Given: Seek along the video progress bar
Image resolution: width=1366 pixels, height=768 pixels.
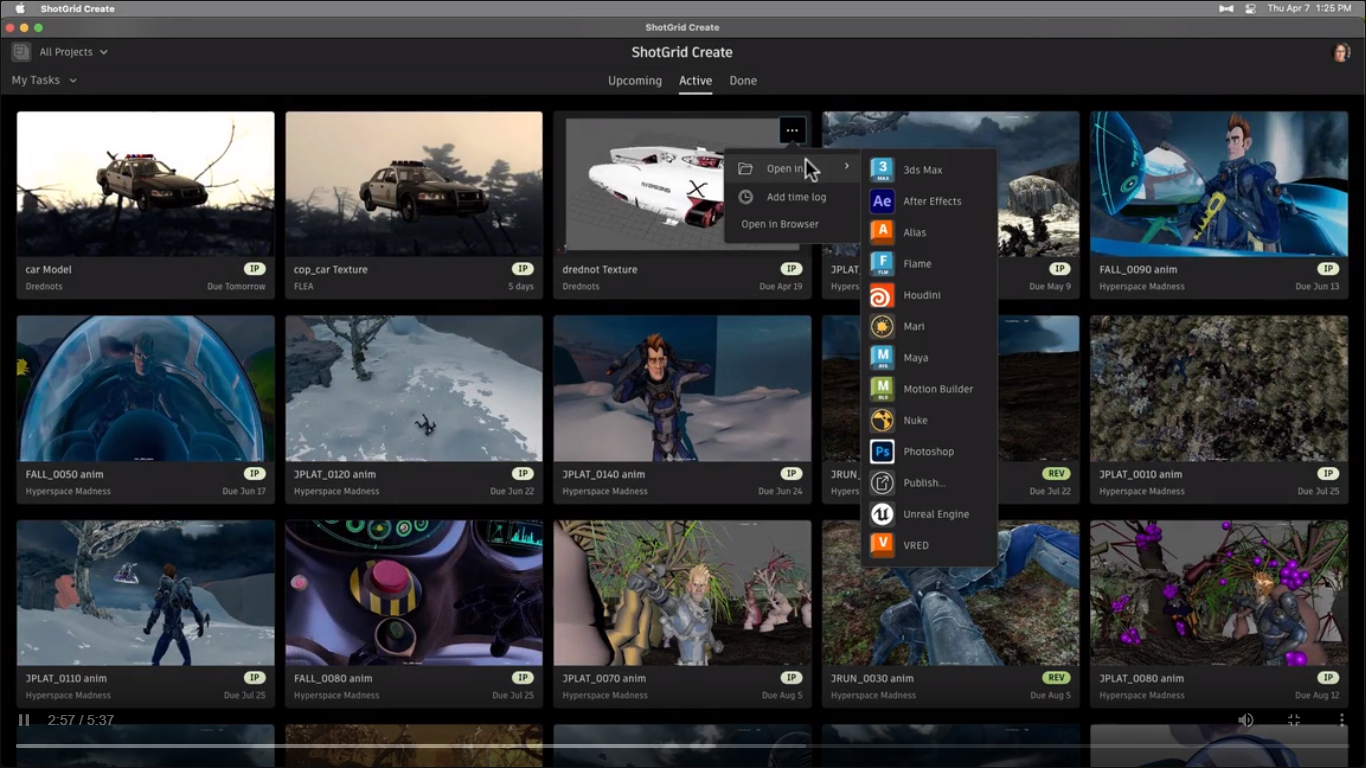Looking at the screenshot, I should coord(683,745).
